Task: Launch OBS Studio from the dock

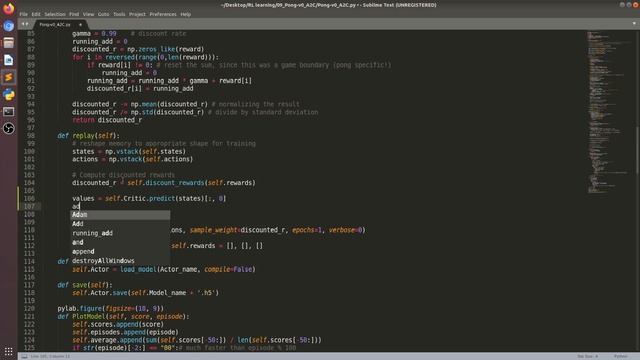Action: pyautogui.click(x=9, y=129)
